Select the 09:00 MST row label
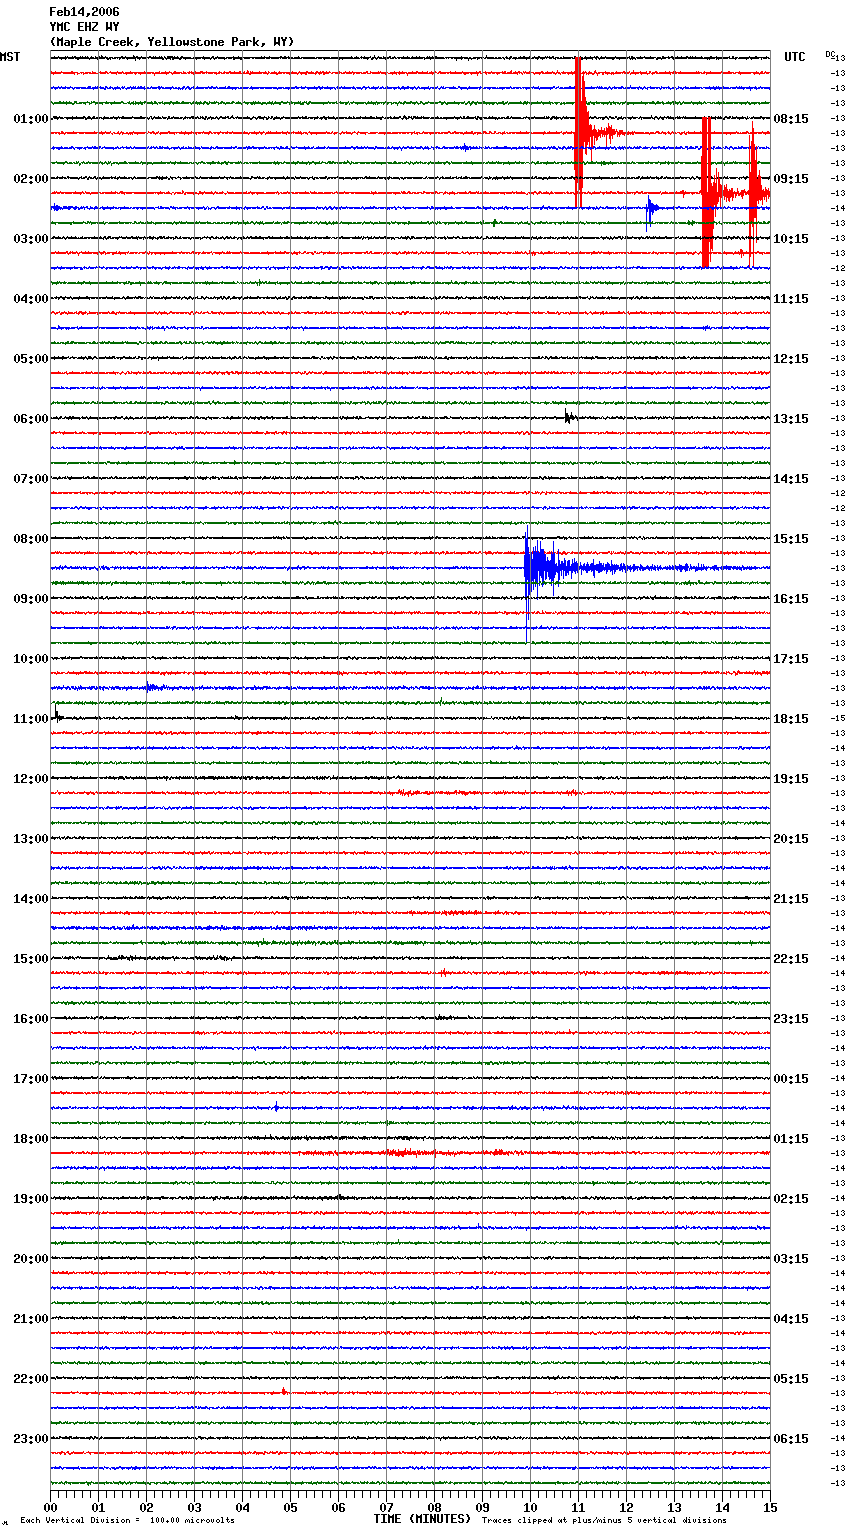This screenshot has width=850, height=1534. click(x=30, y=599)
